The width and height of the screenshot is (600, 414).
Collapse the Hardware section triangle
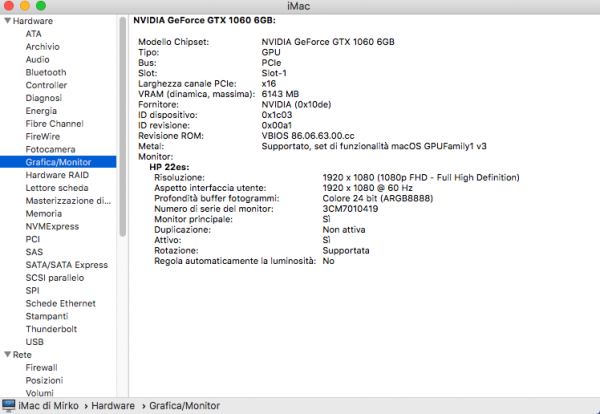(7, 21)
